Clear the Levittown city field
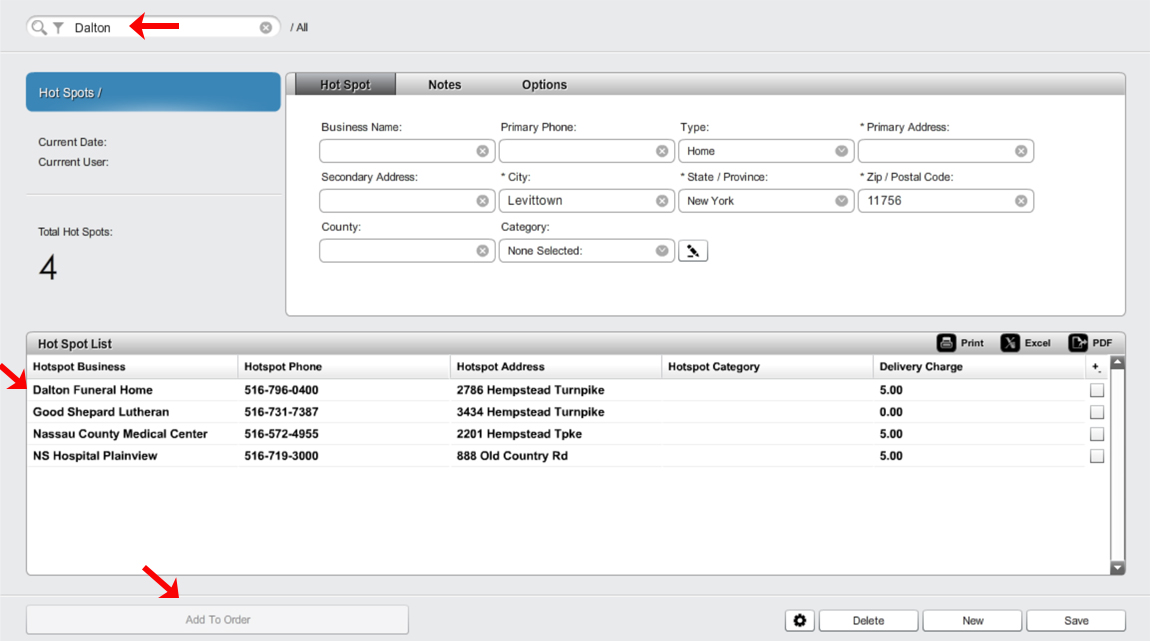This screenshot has height=641, width=1150. [662, 201]
